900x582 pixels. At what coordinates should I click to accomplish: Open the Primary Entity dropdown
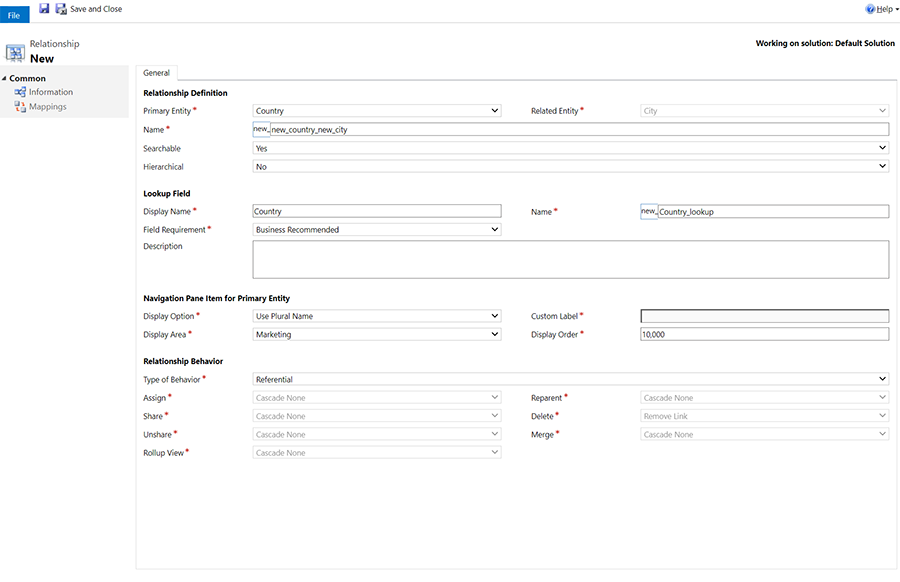[495, 110]
